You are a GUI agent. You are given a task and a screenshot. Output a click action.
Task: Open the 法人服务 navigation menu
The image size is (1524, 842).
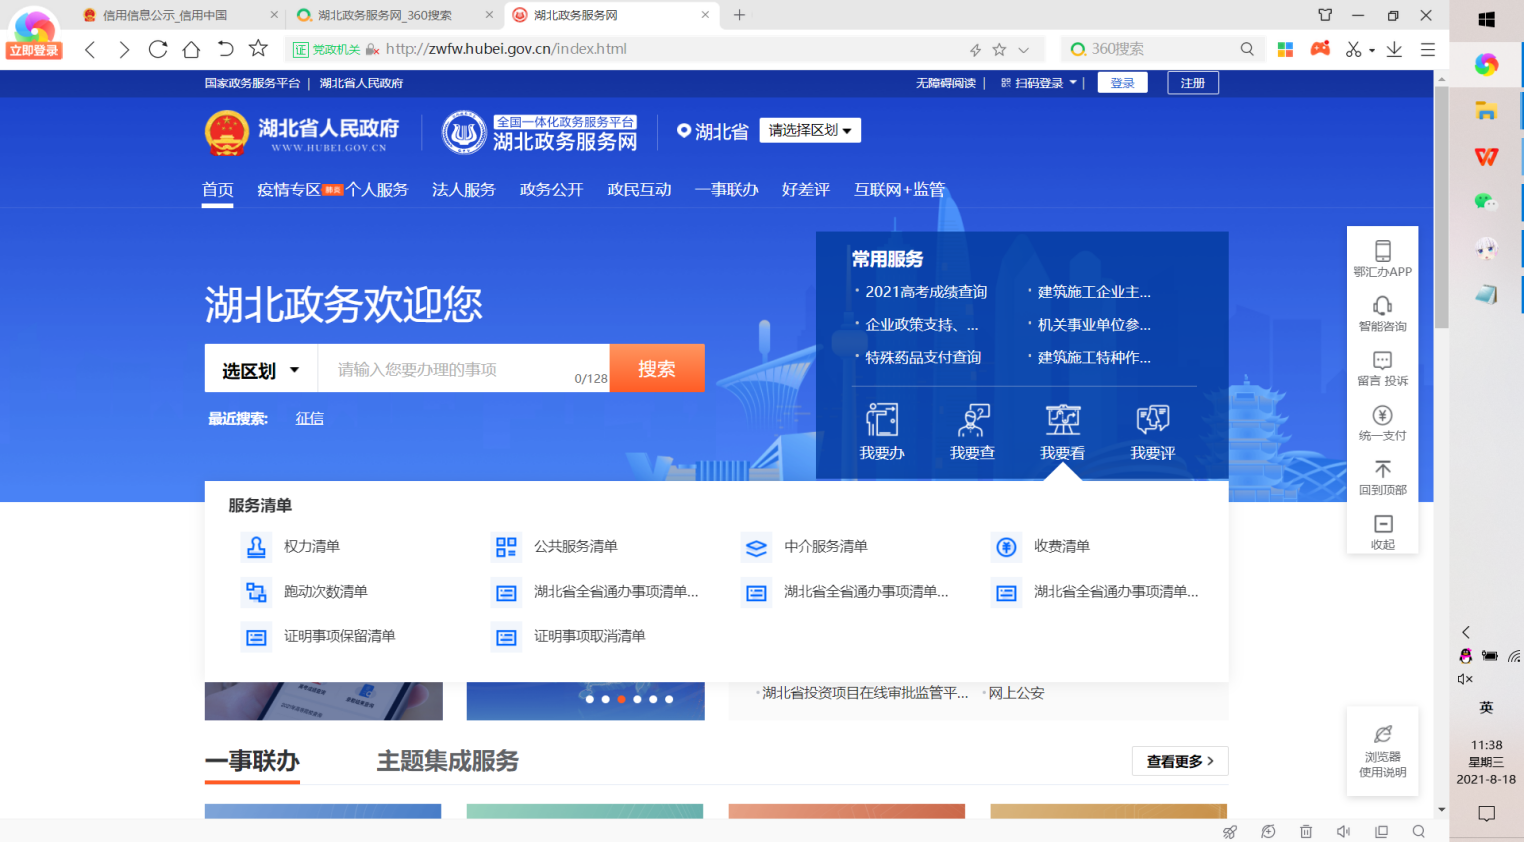point(463,190)
